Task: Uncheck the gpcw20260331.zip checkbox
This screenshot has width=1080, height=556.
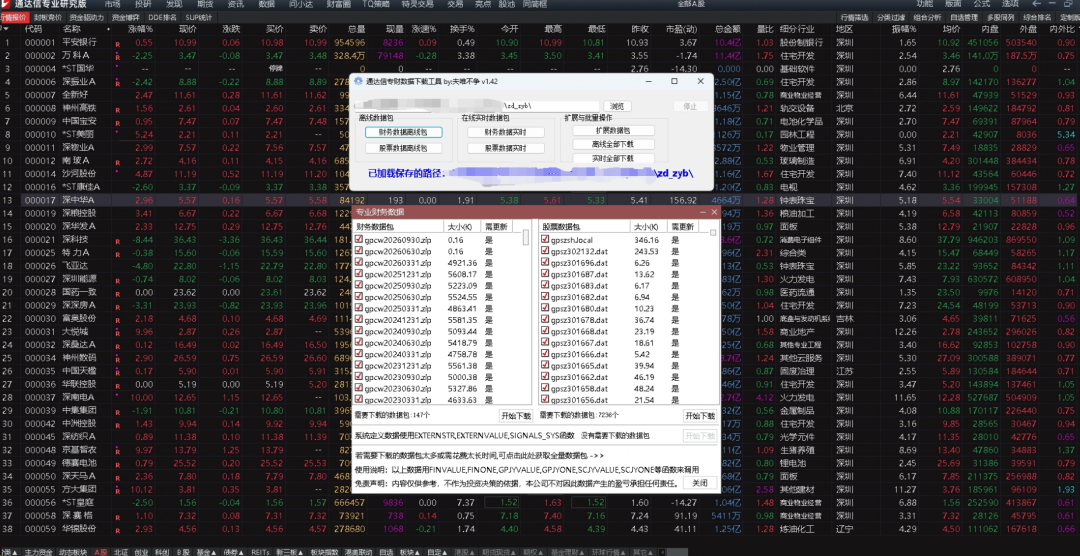Action: point(358,262)
